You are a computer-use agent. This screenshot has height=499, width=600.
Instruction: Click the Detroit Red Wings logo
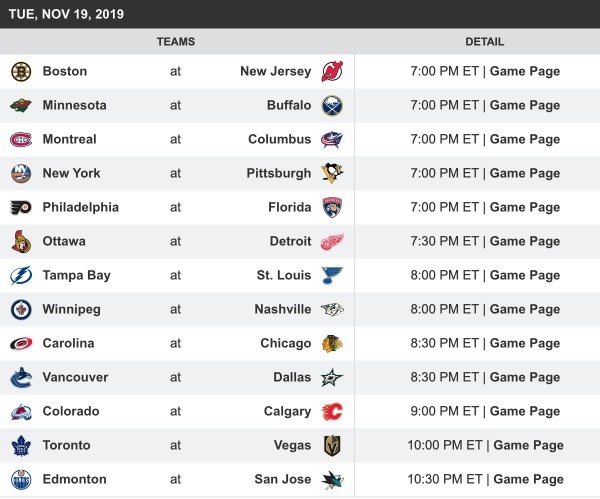[x=331, y=242]
